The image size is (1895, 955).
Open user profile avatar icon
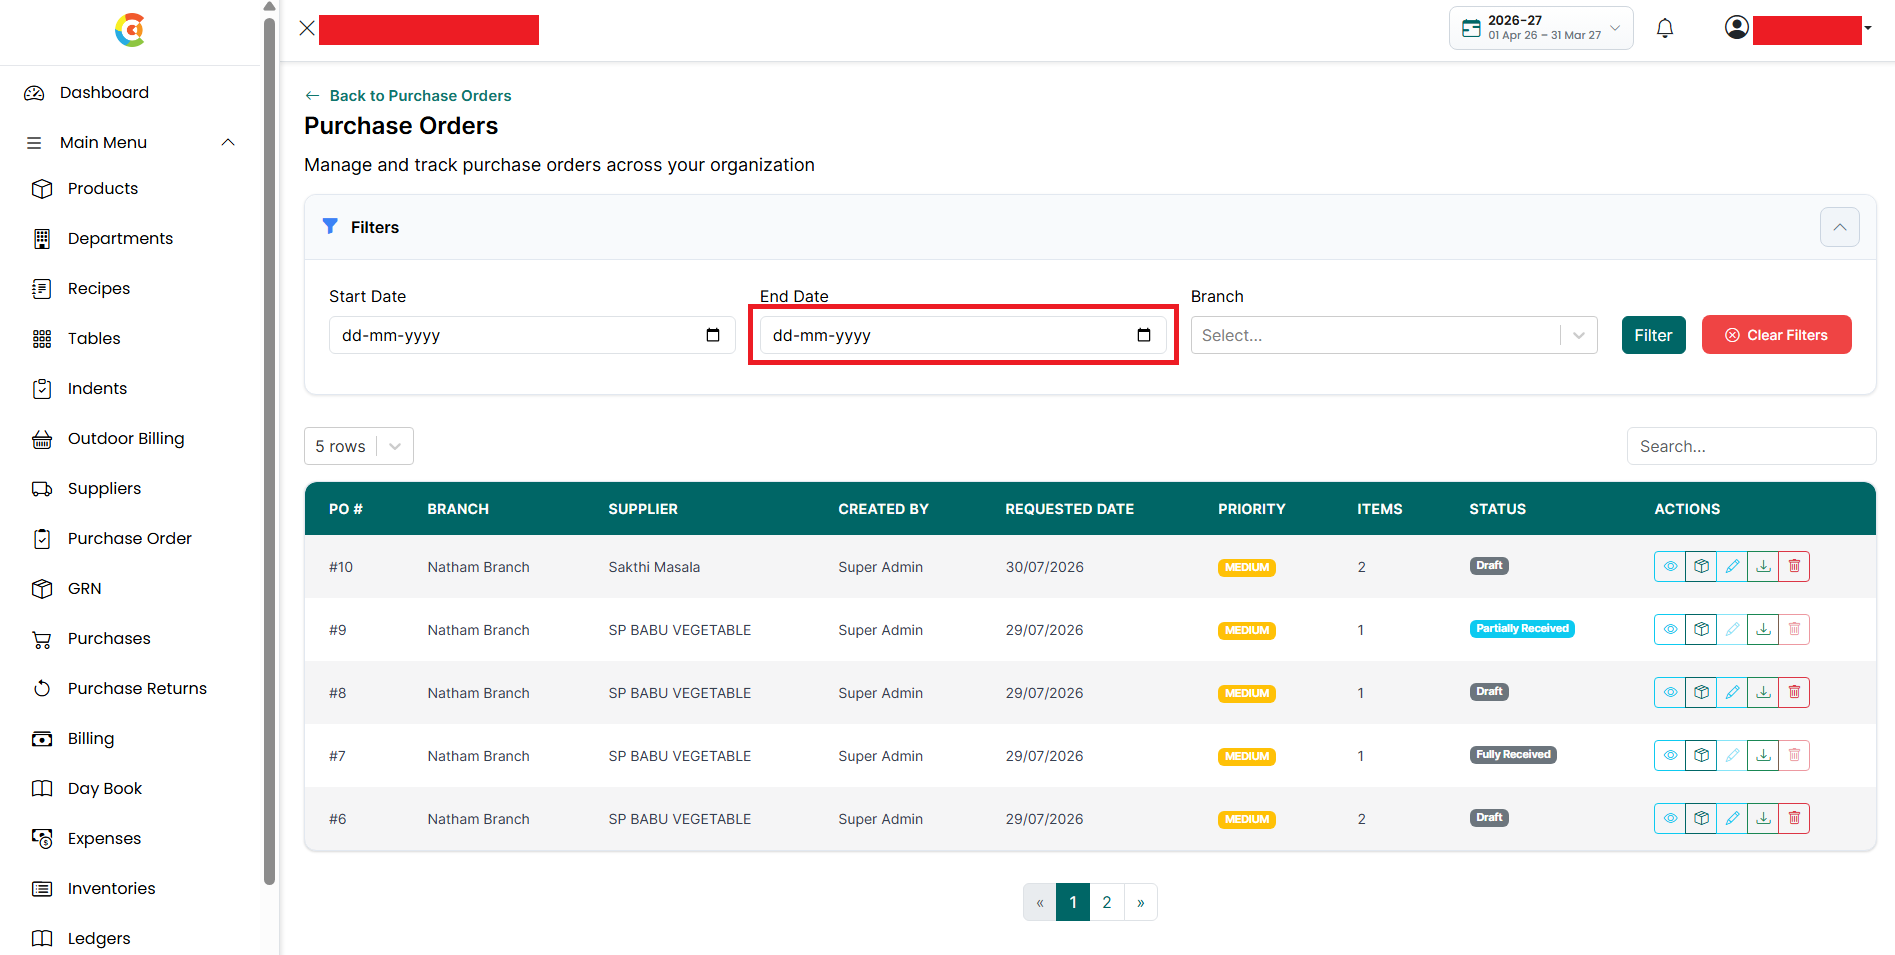pyautogui.click(x=1737, y=28)
